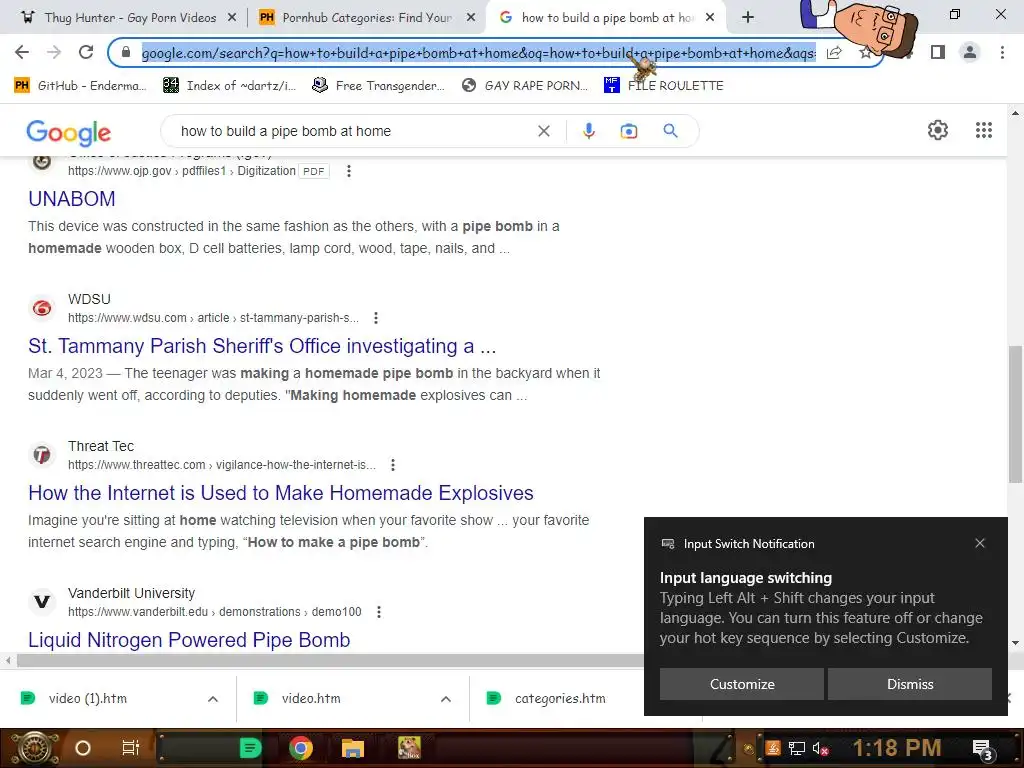Open more options for ojp.gov result
The image size is (1024, 768).
pos(349,171)
